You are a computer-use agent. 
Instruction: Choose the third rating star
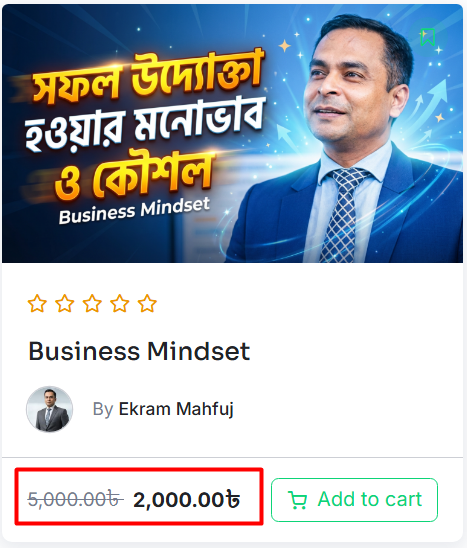(92, 303)
